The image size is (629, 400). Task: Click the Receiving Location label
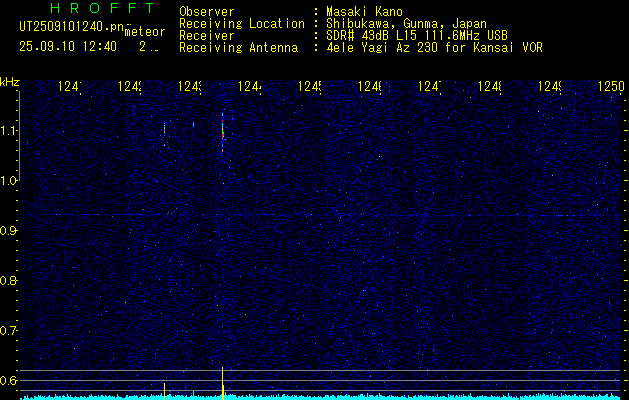pyautogui.click(x=242, y=23)
